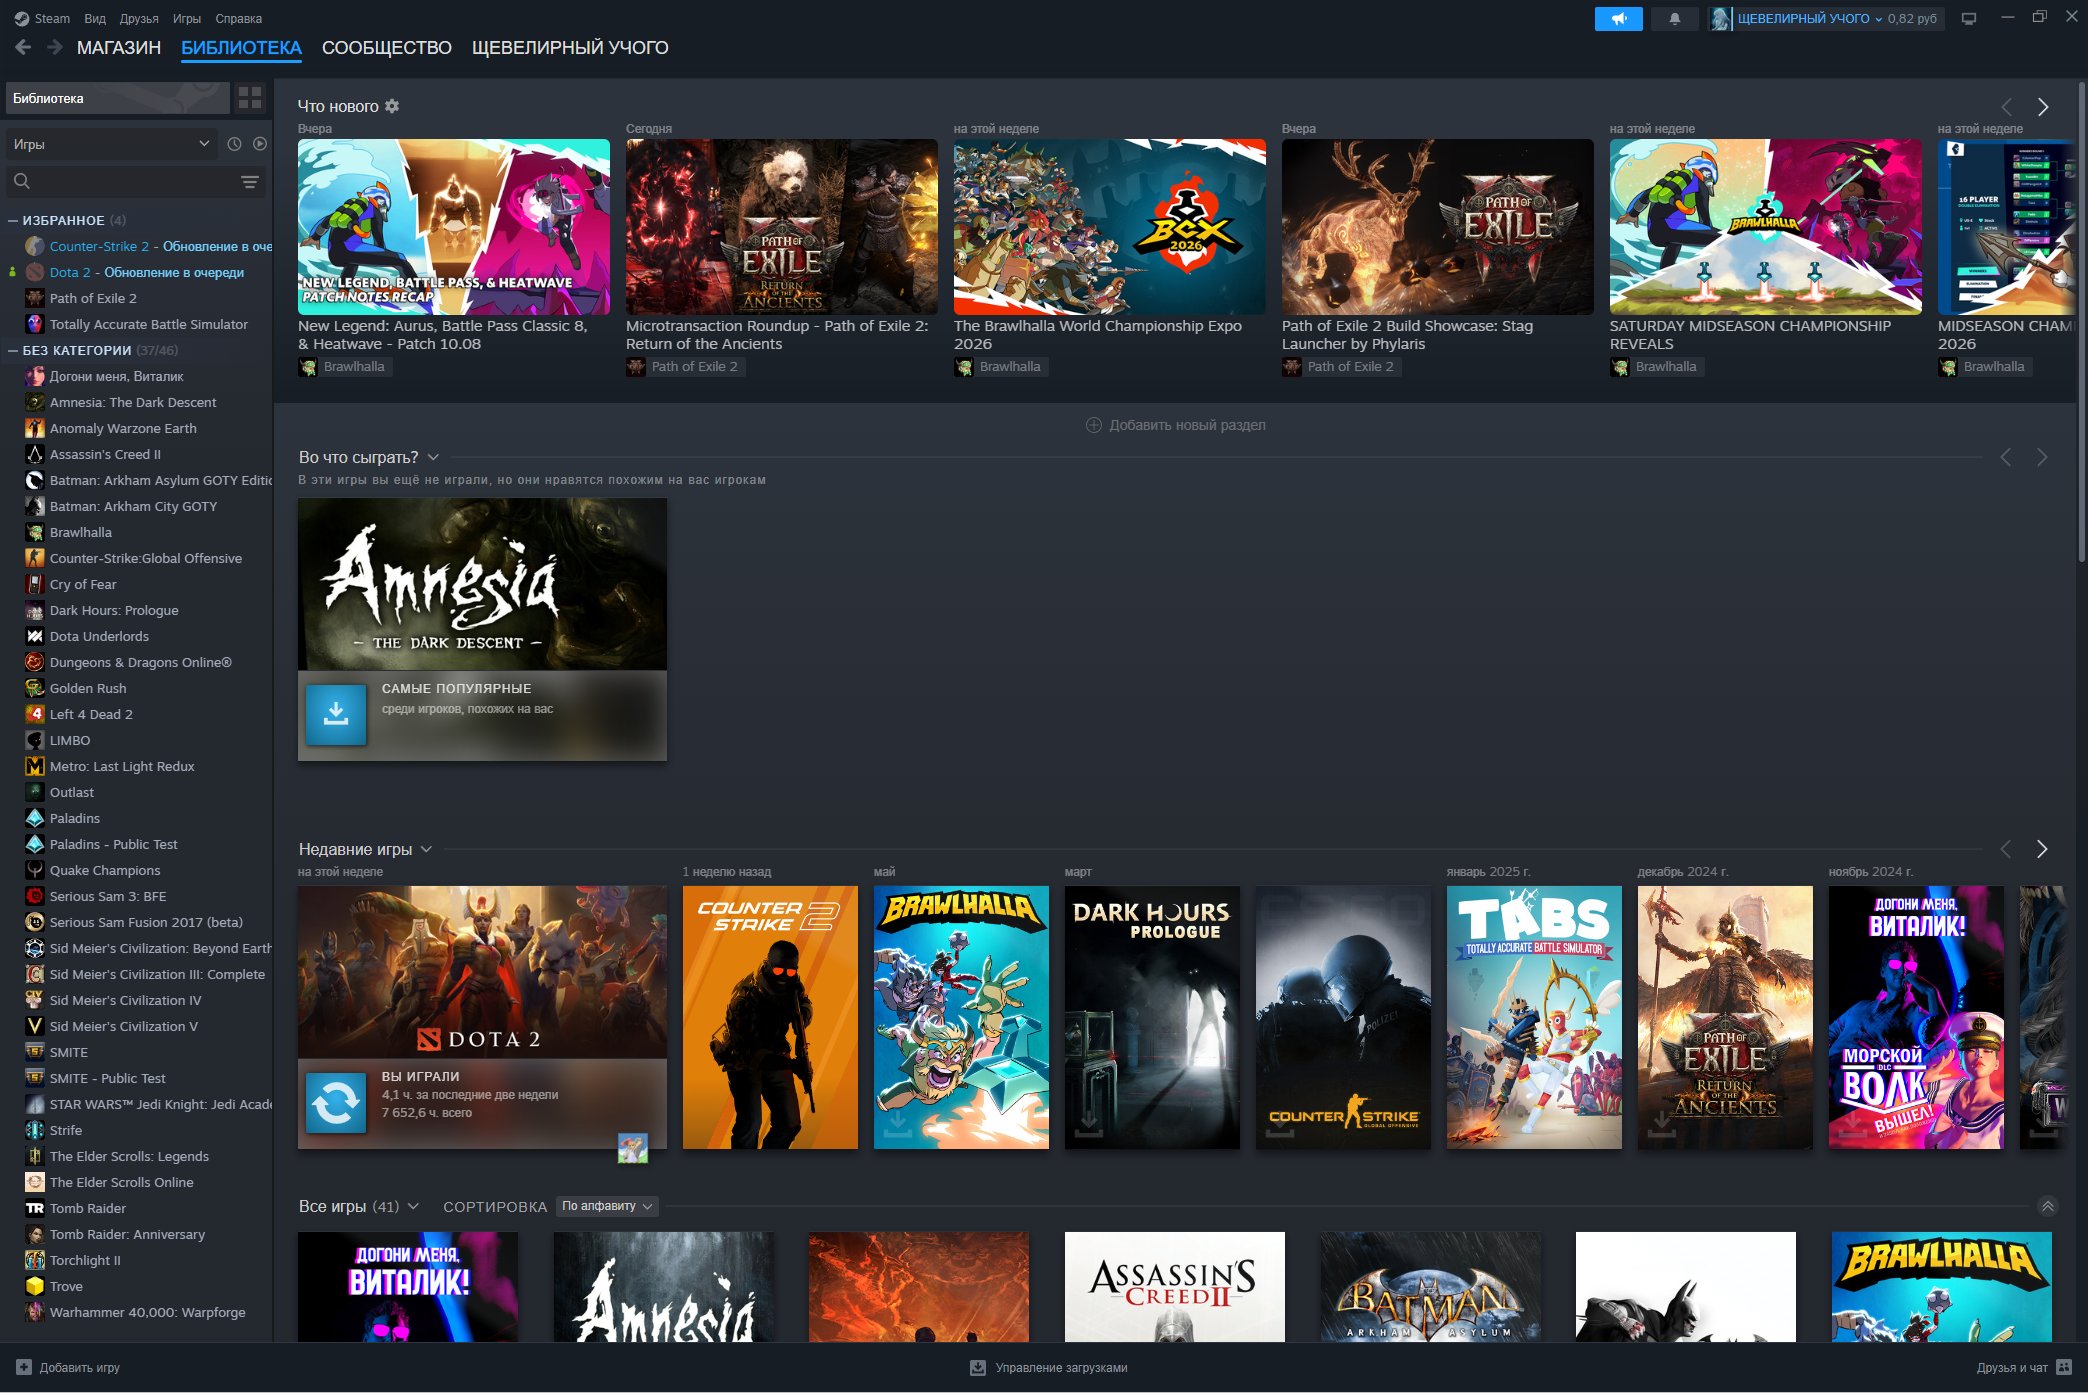
Task: Select Totally Accurate Battle Simulator in sidebar
Action: pos(148,324)
